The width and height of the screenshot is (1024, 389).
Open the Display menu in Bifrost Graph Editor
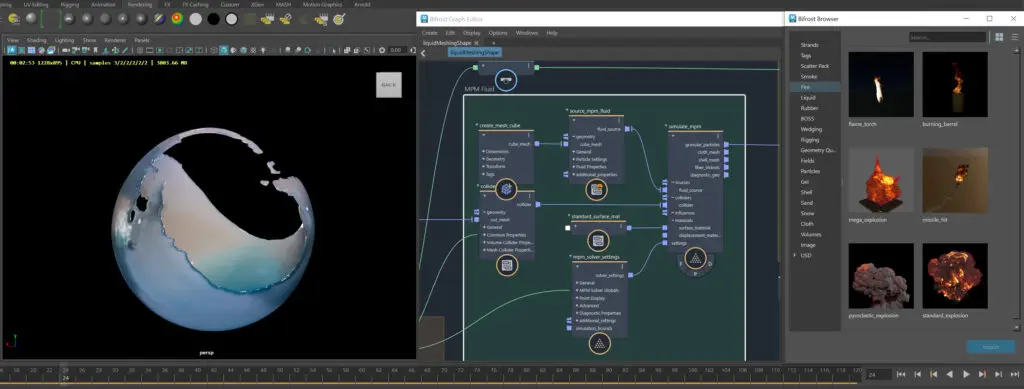(x=472, y=33)
